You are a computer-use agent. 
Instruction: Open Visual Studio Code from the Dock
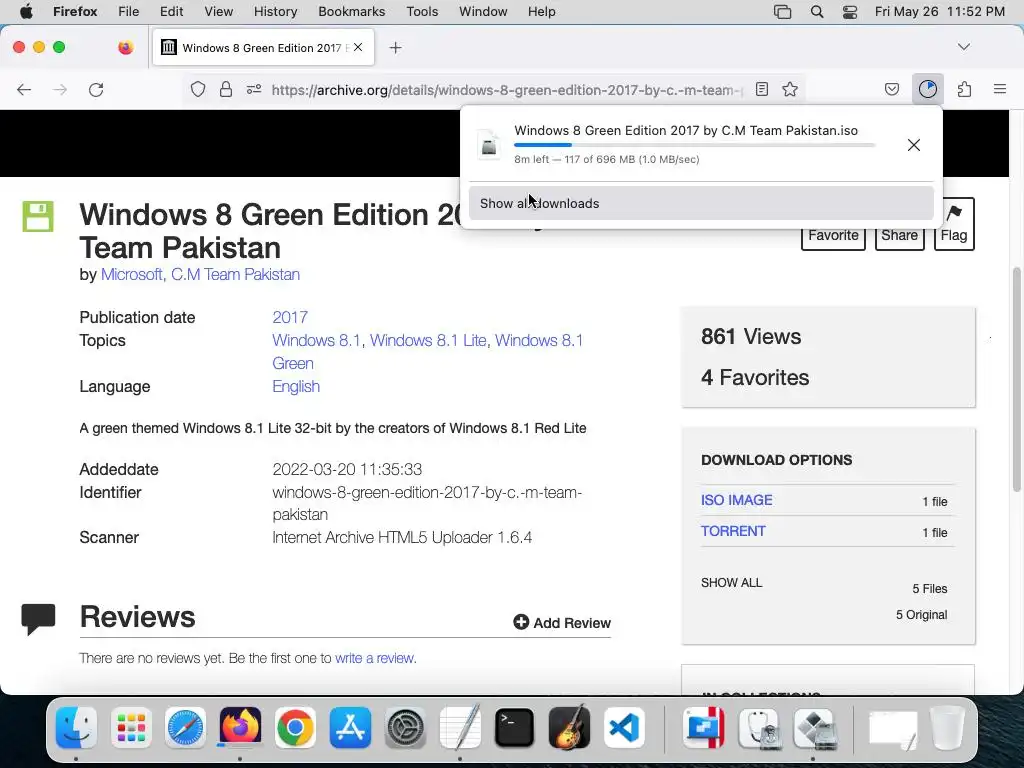click(624, 728)
